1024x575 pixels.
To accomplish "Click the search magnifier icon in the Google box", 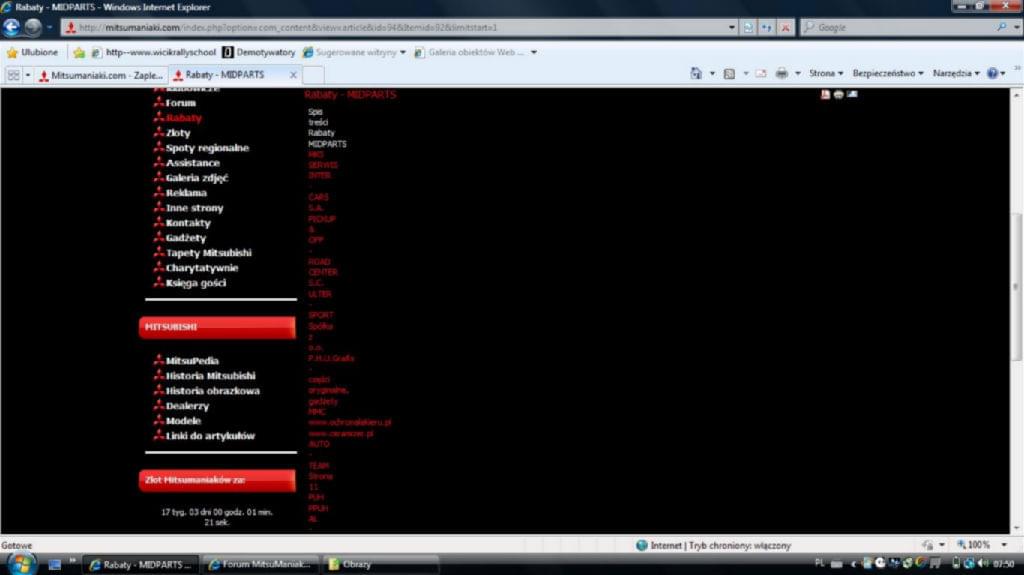I will click(1001, 27).
